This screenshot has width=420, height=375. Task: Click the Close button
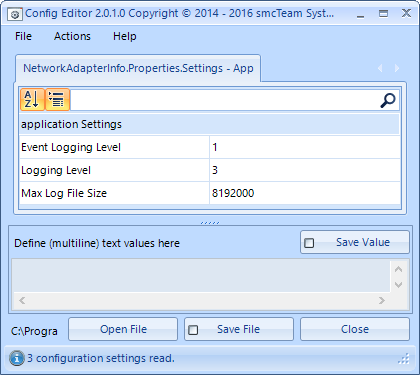pyautogui.click(x=355, y=329)
